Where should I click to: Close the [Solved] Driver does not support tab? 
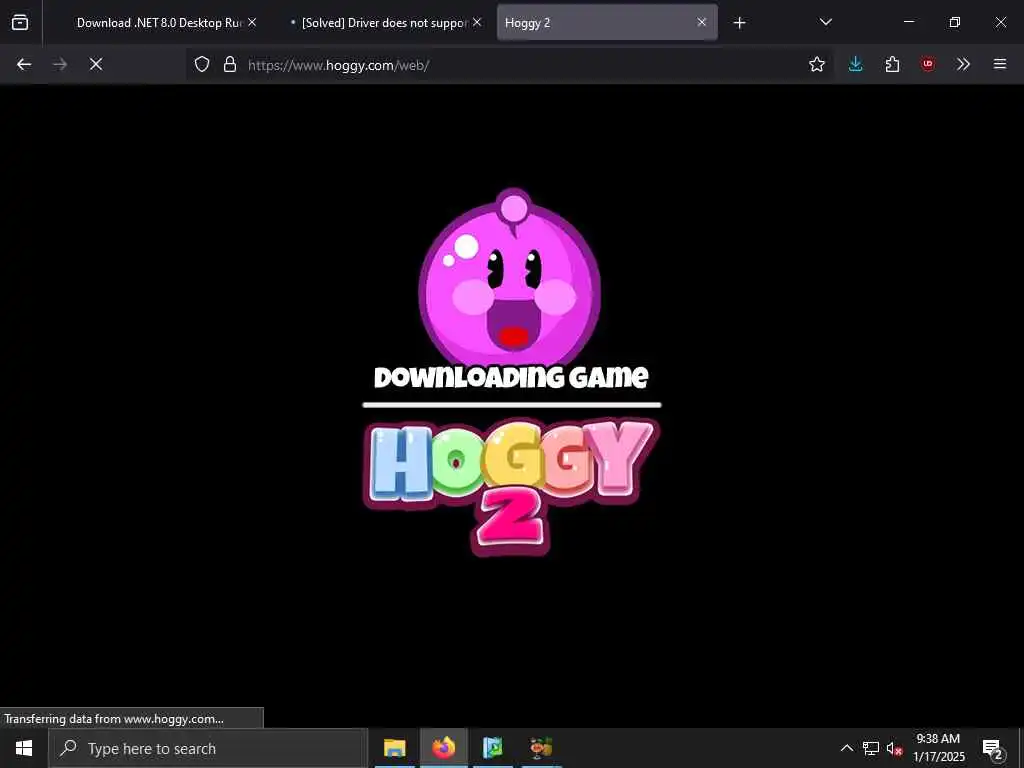tap(477, 22)
